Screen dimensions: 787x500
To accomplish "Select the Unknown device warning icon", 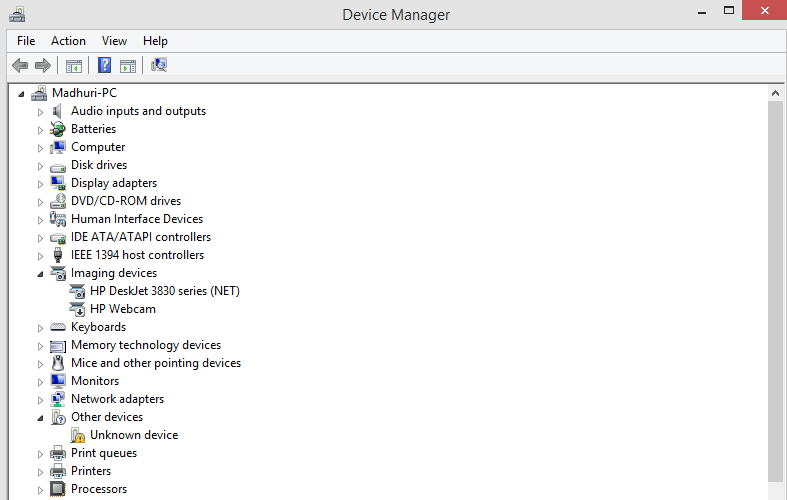I will (78, 435).
